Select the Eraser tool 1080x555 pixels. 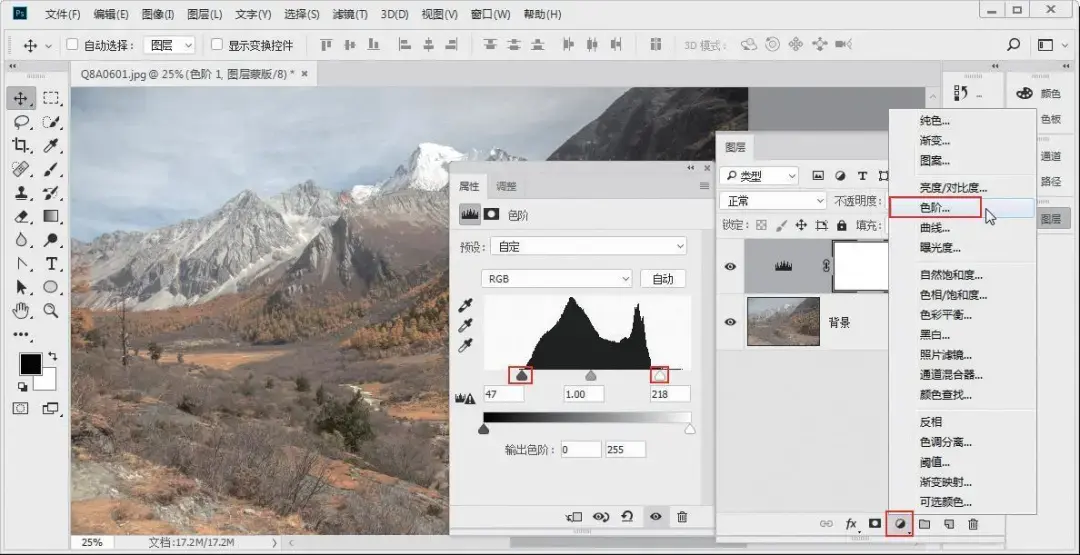(x=21, y=216)
